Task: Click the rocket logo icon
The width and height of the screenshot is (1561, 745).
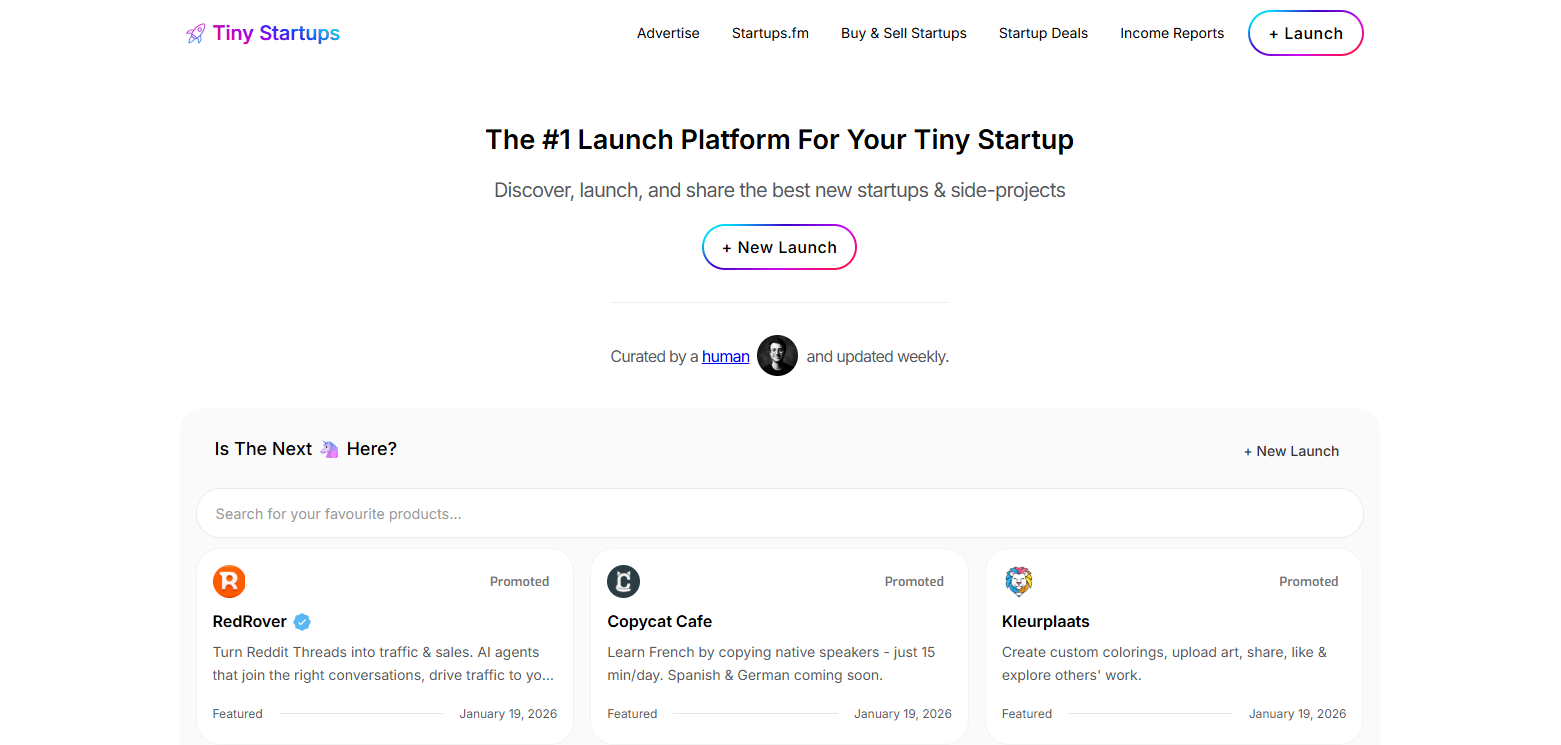Action: (x=196, y=34)
